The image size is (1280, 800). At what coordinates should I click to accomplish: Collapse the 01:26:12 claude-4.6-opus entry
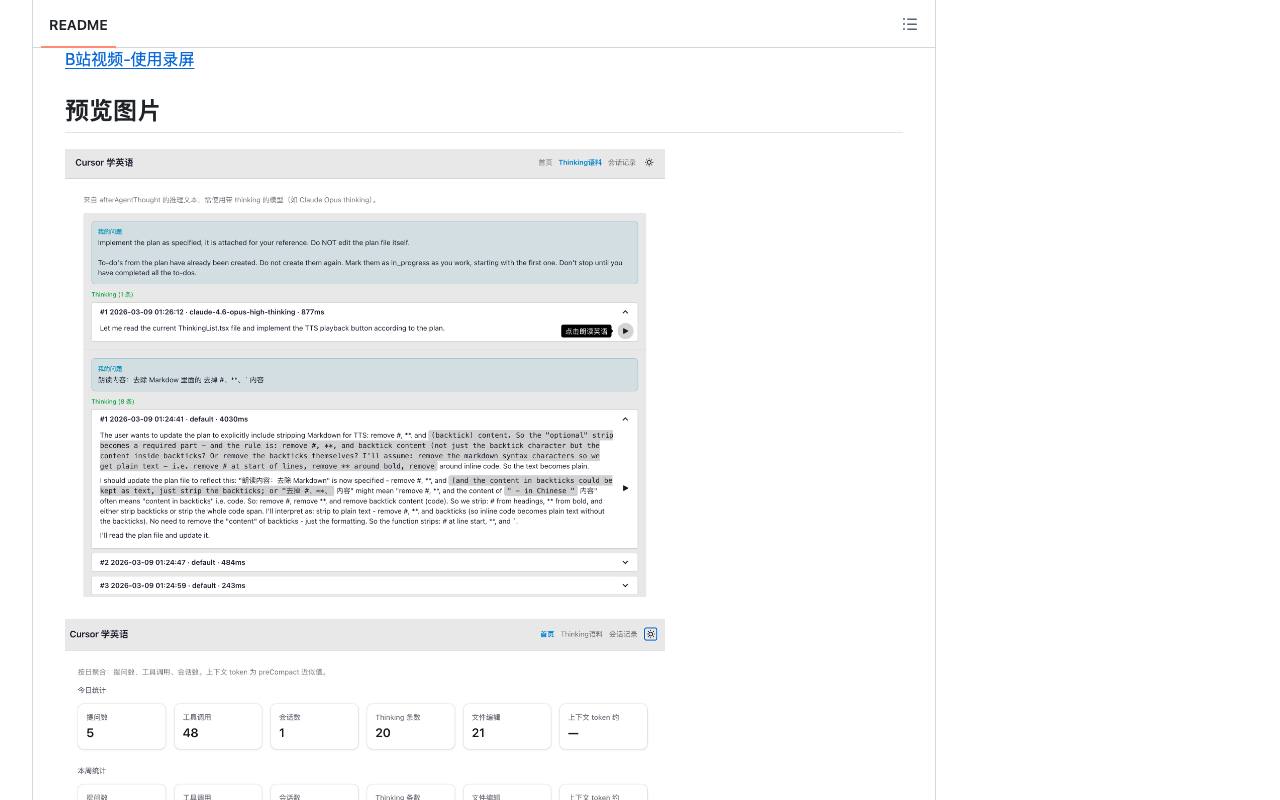pos(626,312)
